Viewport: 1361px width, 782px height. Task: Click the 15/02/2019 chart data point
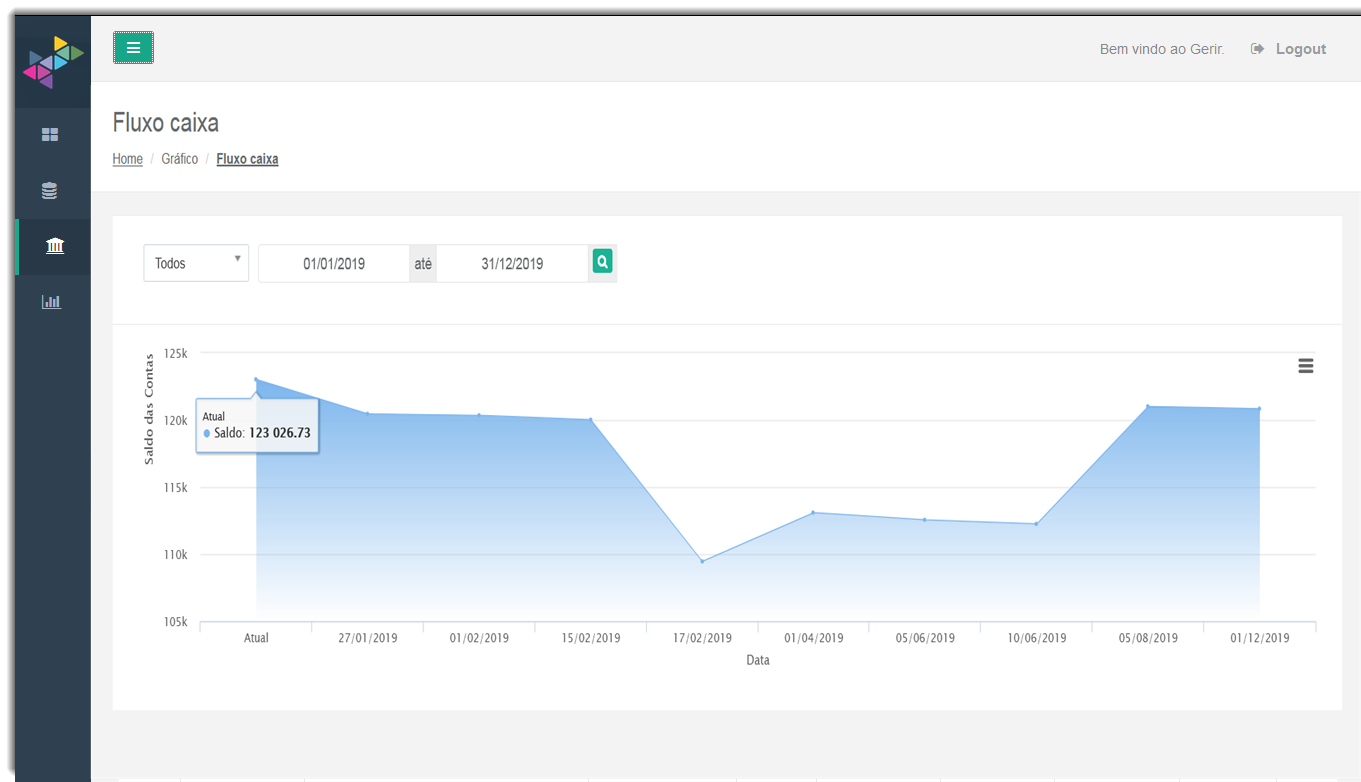coord(591,420)
